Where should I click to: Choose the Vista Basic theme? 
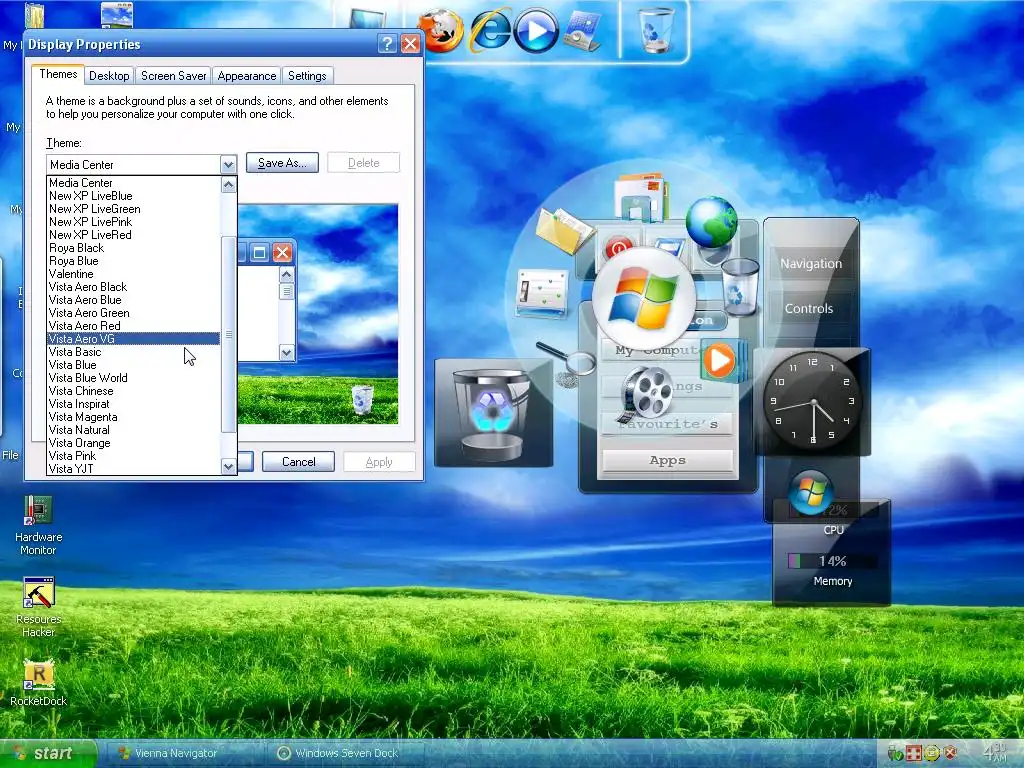(x=133, y=351)
